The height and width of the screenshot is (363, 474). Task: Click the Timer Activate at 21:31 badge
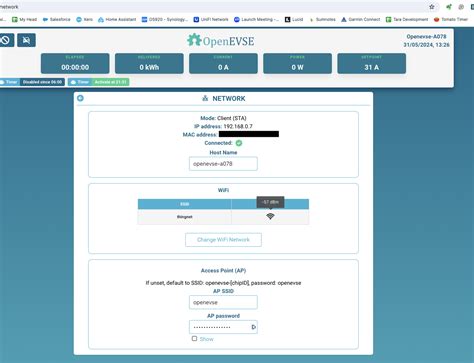99,82
